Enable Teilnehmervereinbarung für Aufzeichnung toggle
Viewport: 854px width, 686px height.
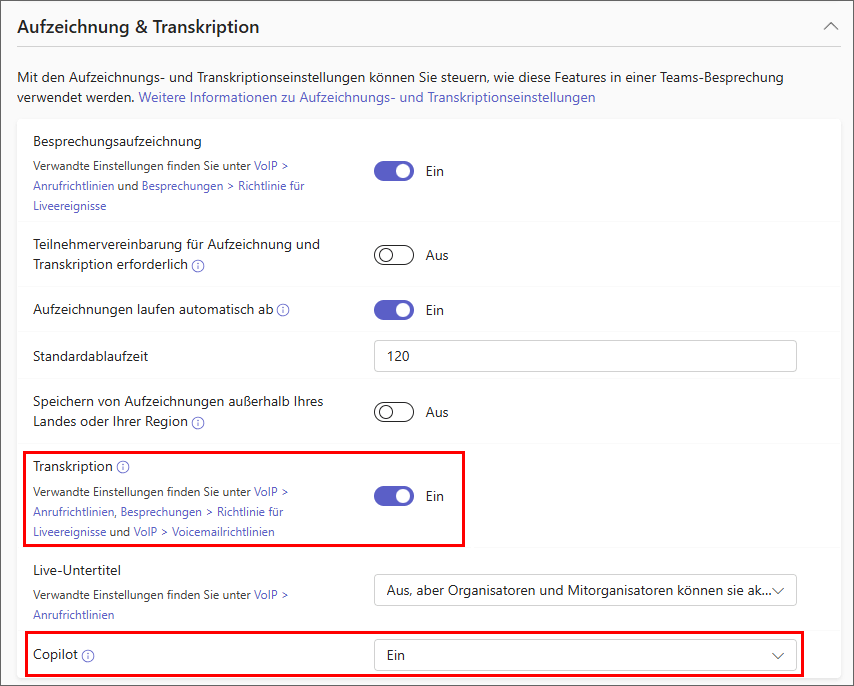(394, 255)
